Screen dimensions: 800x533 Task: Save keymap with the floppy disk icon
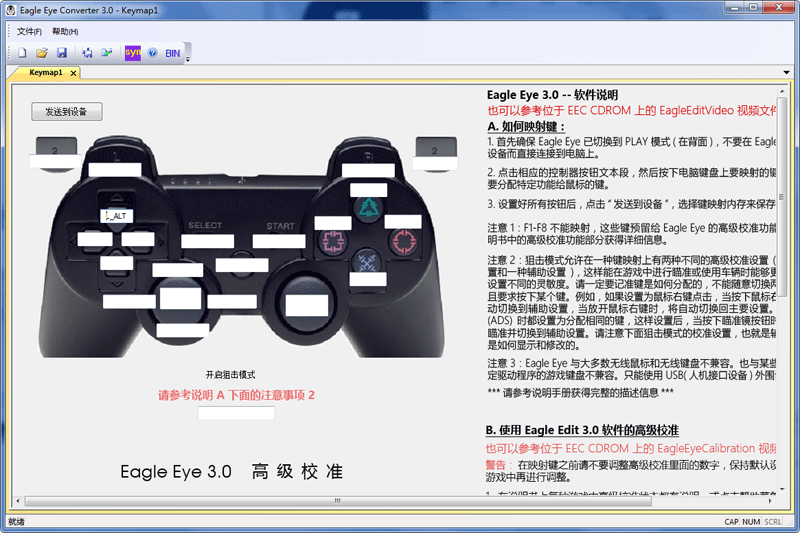tap(62, 53)
